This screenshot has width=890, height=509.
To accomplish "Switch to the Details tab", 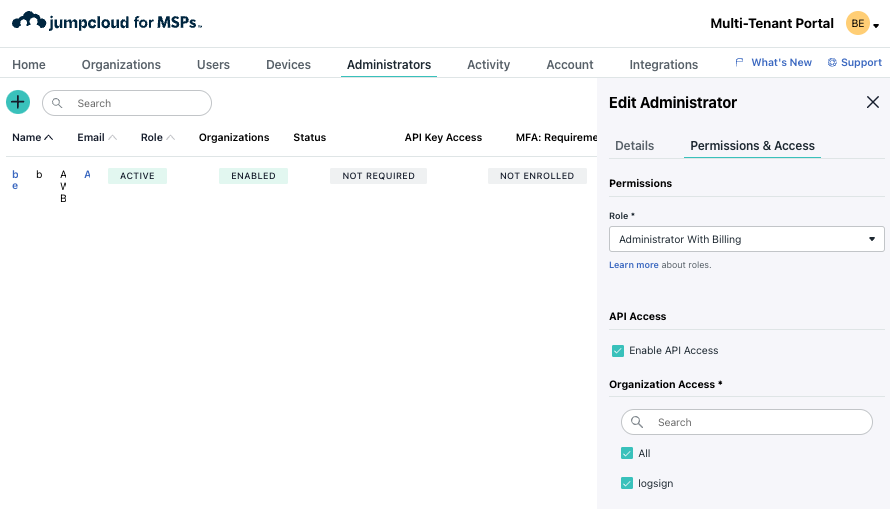I will click(x=635, y=146).
